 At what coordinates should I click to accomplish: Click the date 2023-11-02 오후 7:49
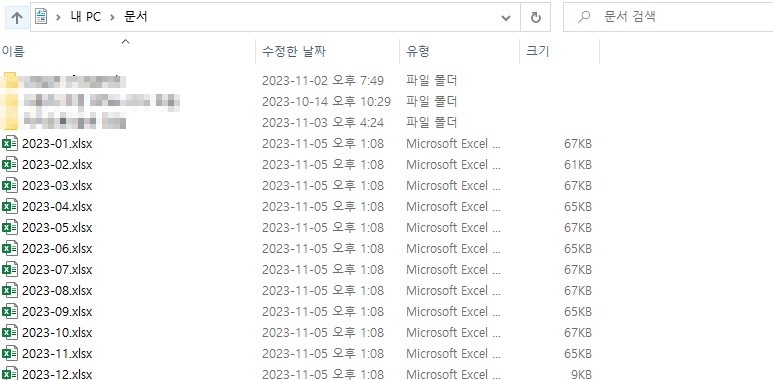323,80
